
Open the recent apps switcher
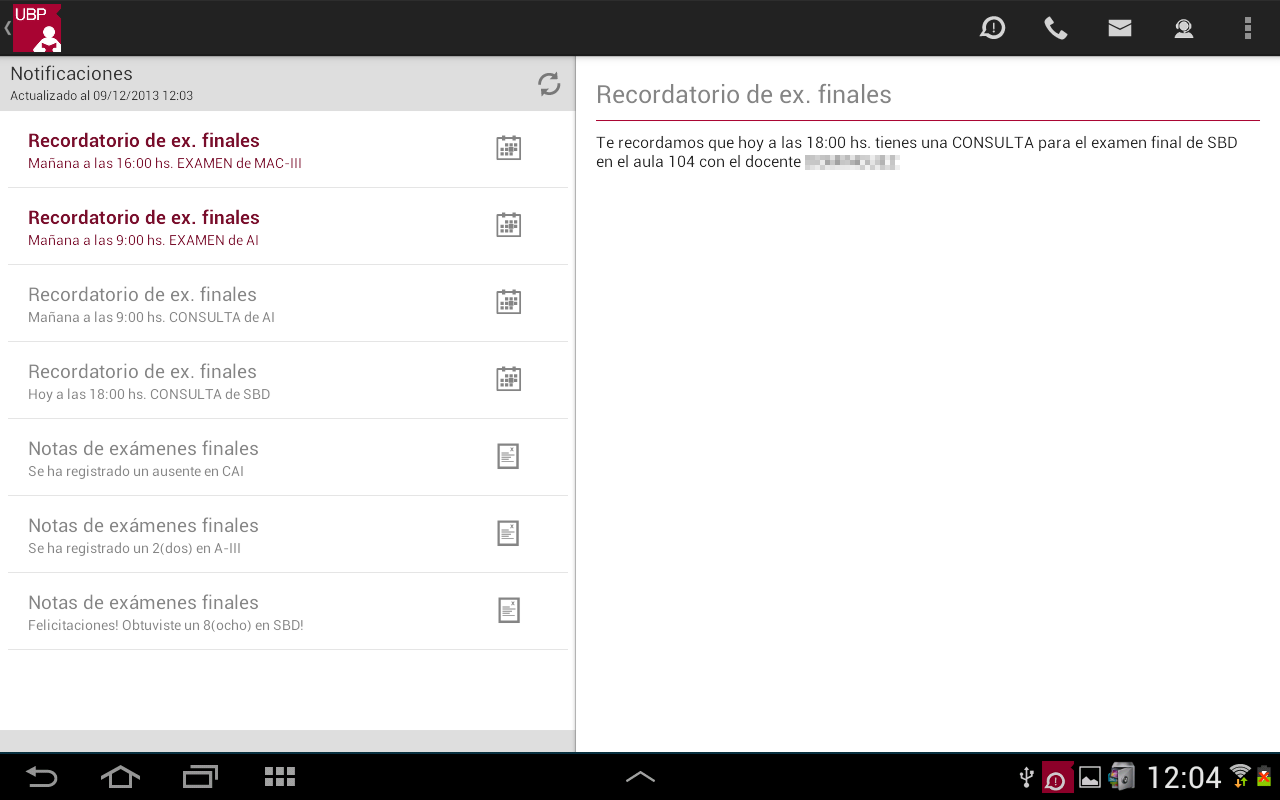point(200,777)
